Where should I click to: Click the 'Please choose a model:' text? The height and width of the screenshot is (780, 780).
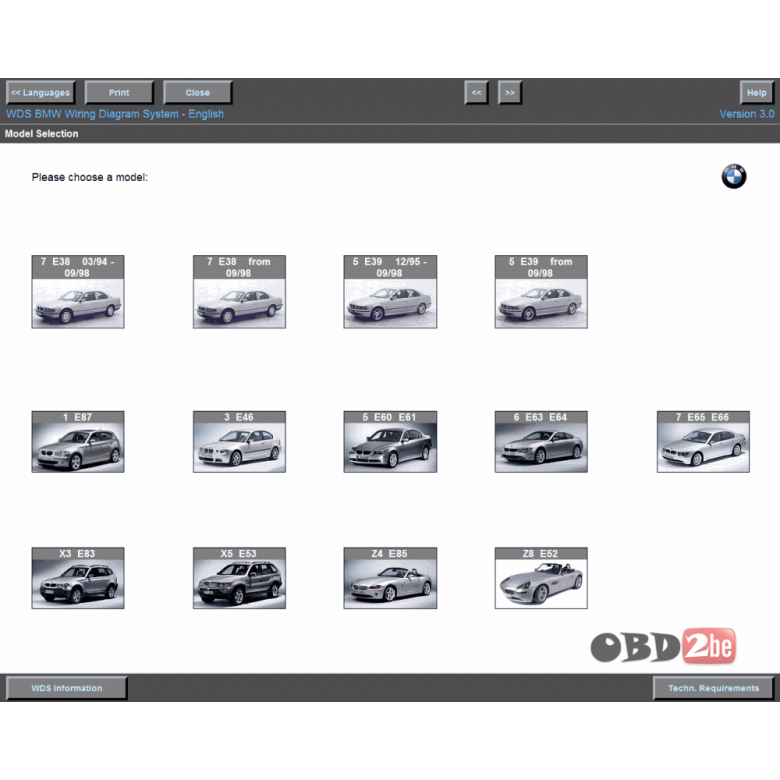point(90,177)
